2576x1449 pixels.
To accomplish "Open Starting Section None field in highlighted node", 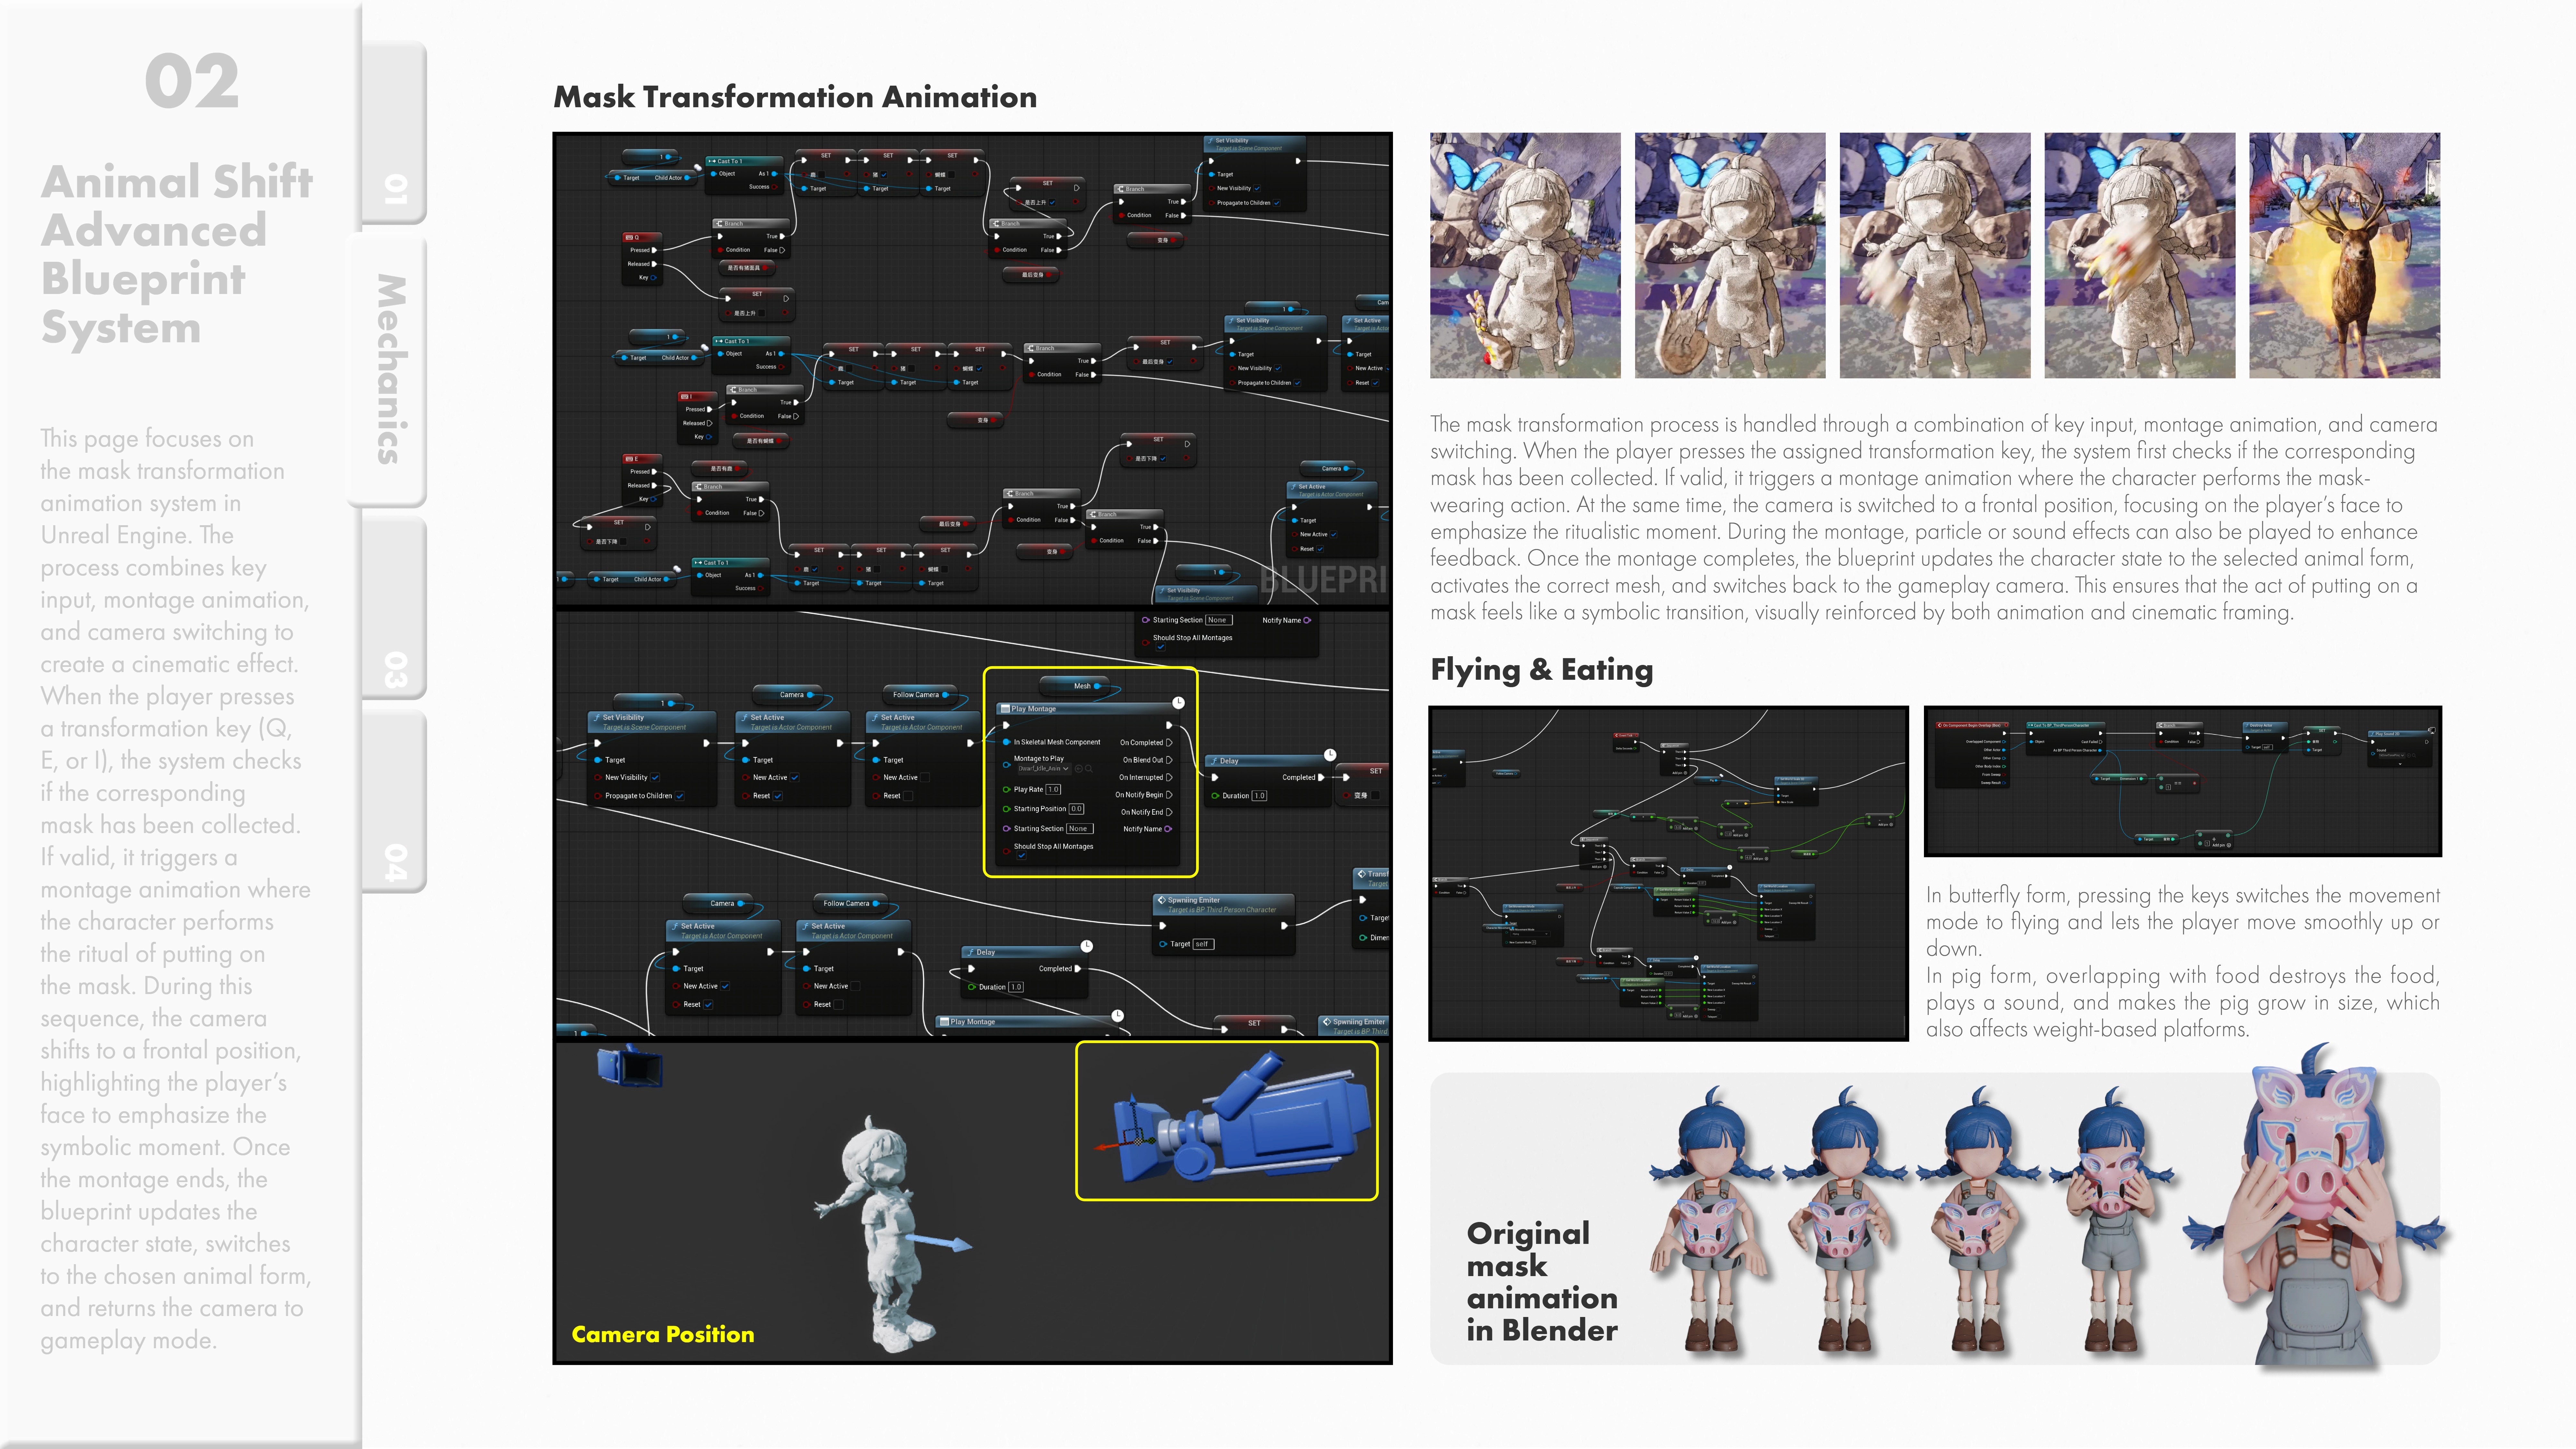I will (1080, 829).
